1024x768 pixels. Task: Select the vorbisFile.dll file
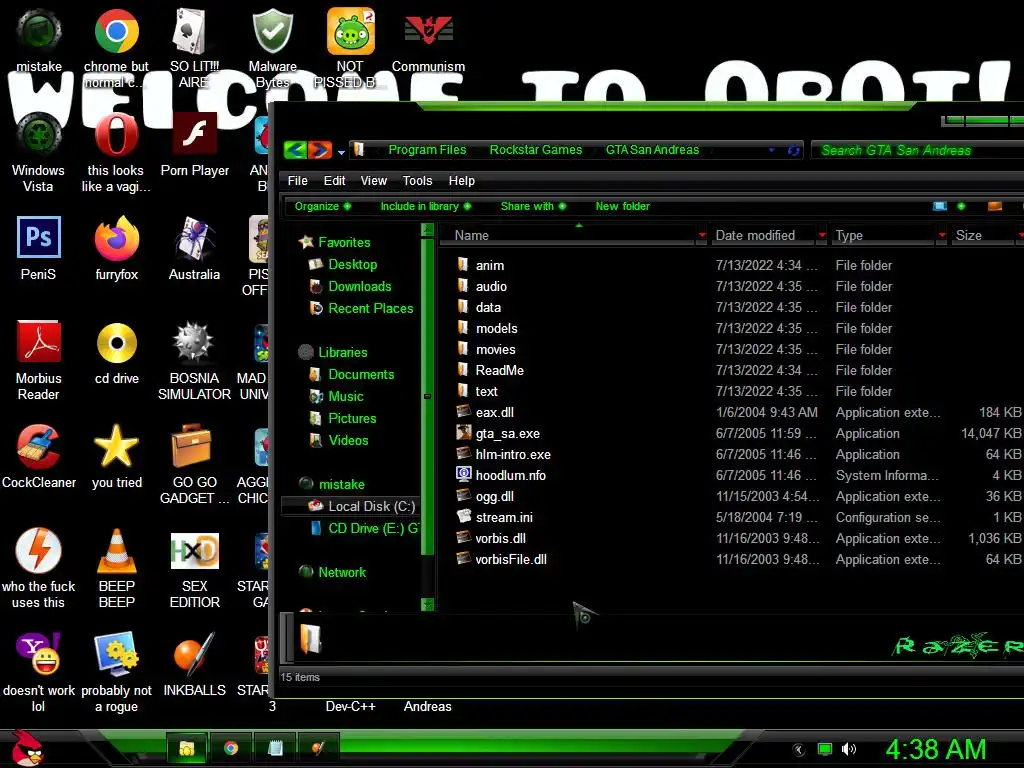pyautogui.click(x=511, y=559)
